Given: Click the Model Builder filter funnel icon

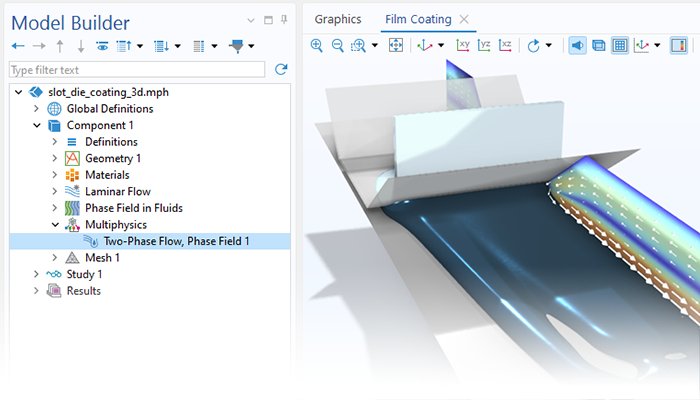Looking at the screenshot, I should click(237, 46).
